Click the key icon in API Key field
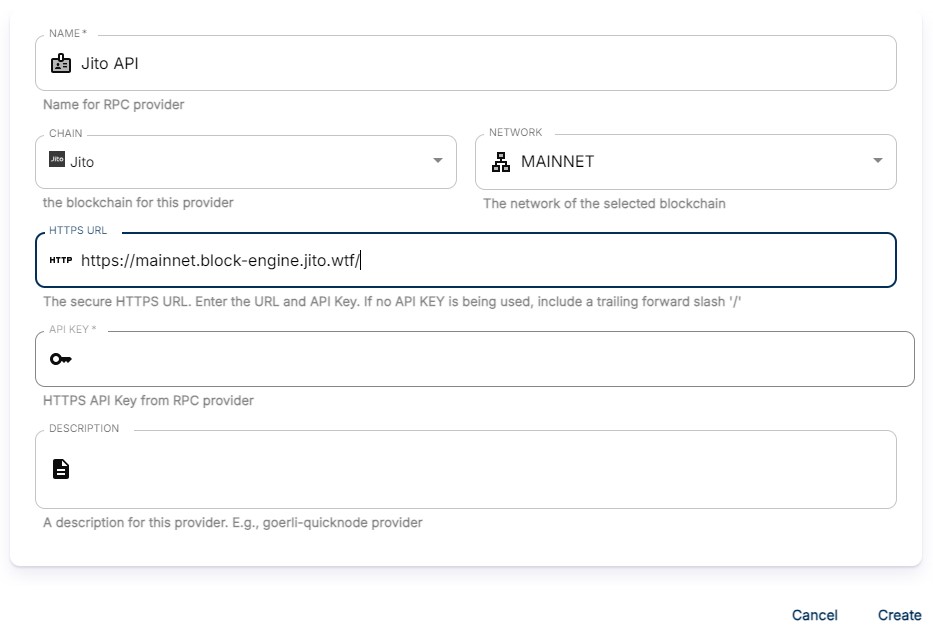This screenshot has width=933, height=630. tap(61, 359)
